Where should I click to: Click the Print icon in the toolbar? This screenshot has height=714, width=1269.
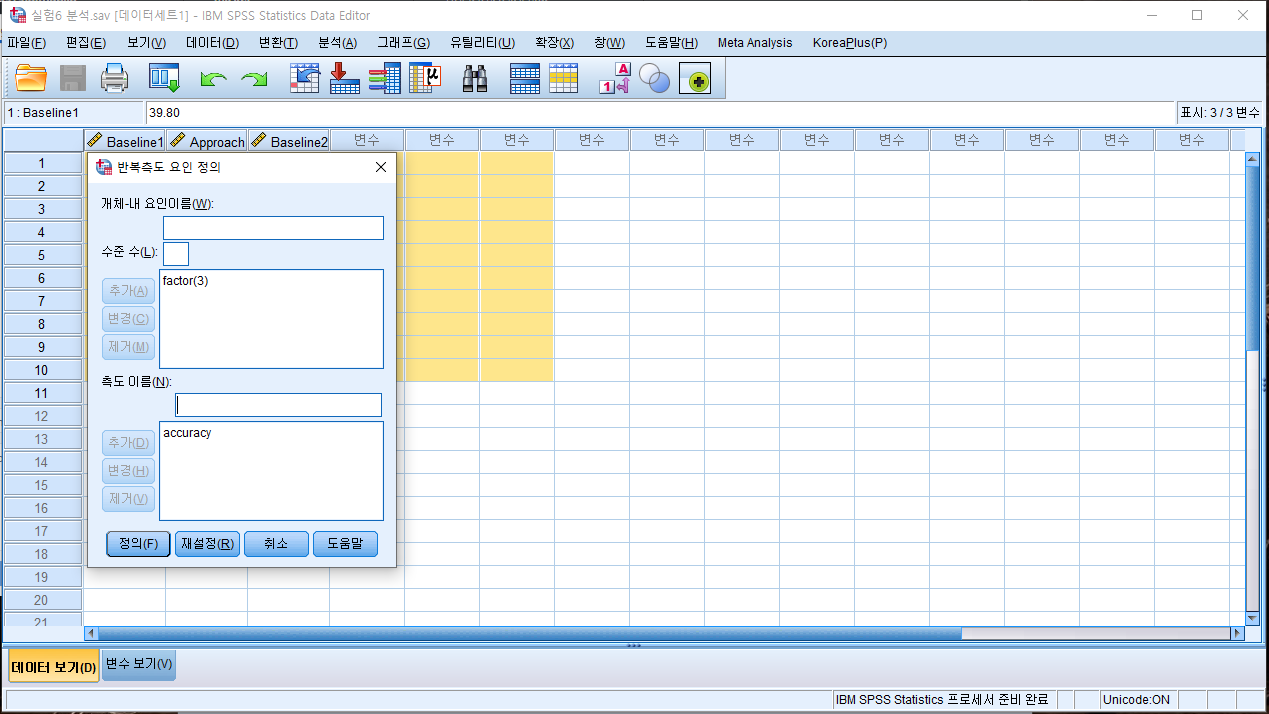114,78
